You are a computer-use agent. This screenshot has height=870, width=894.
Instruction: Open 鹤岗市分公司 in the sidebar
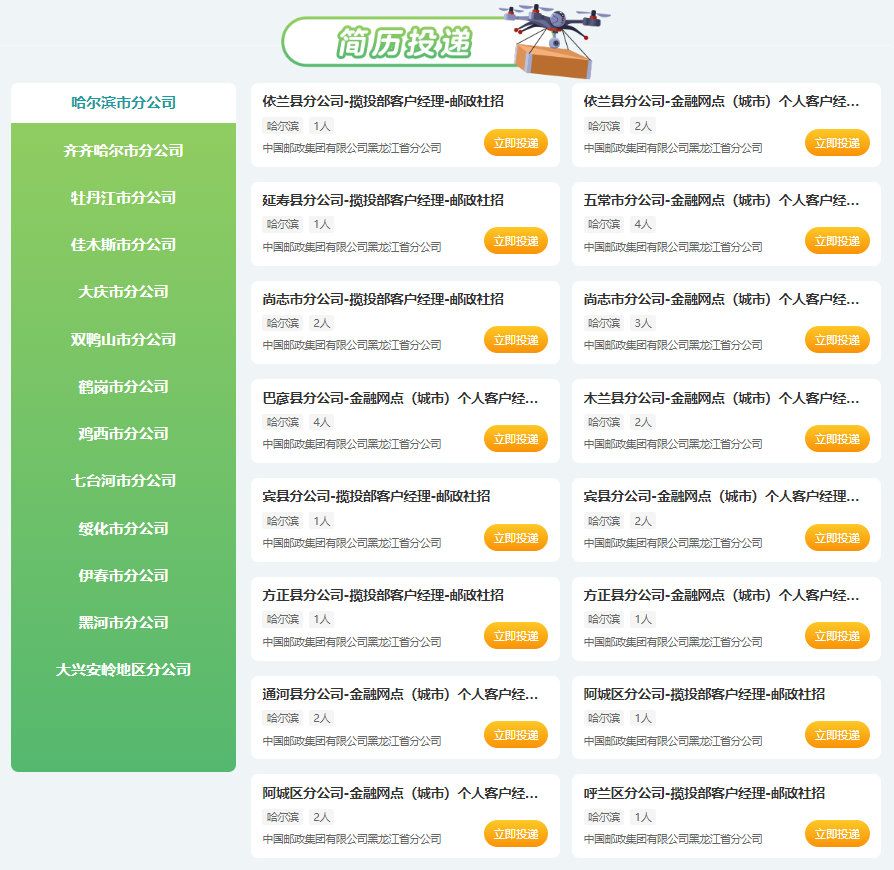(123, 387)
